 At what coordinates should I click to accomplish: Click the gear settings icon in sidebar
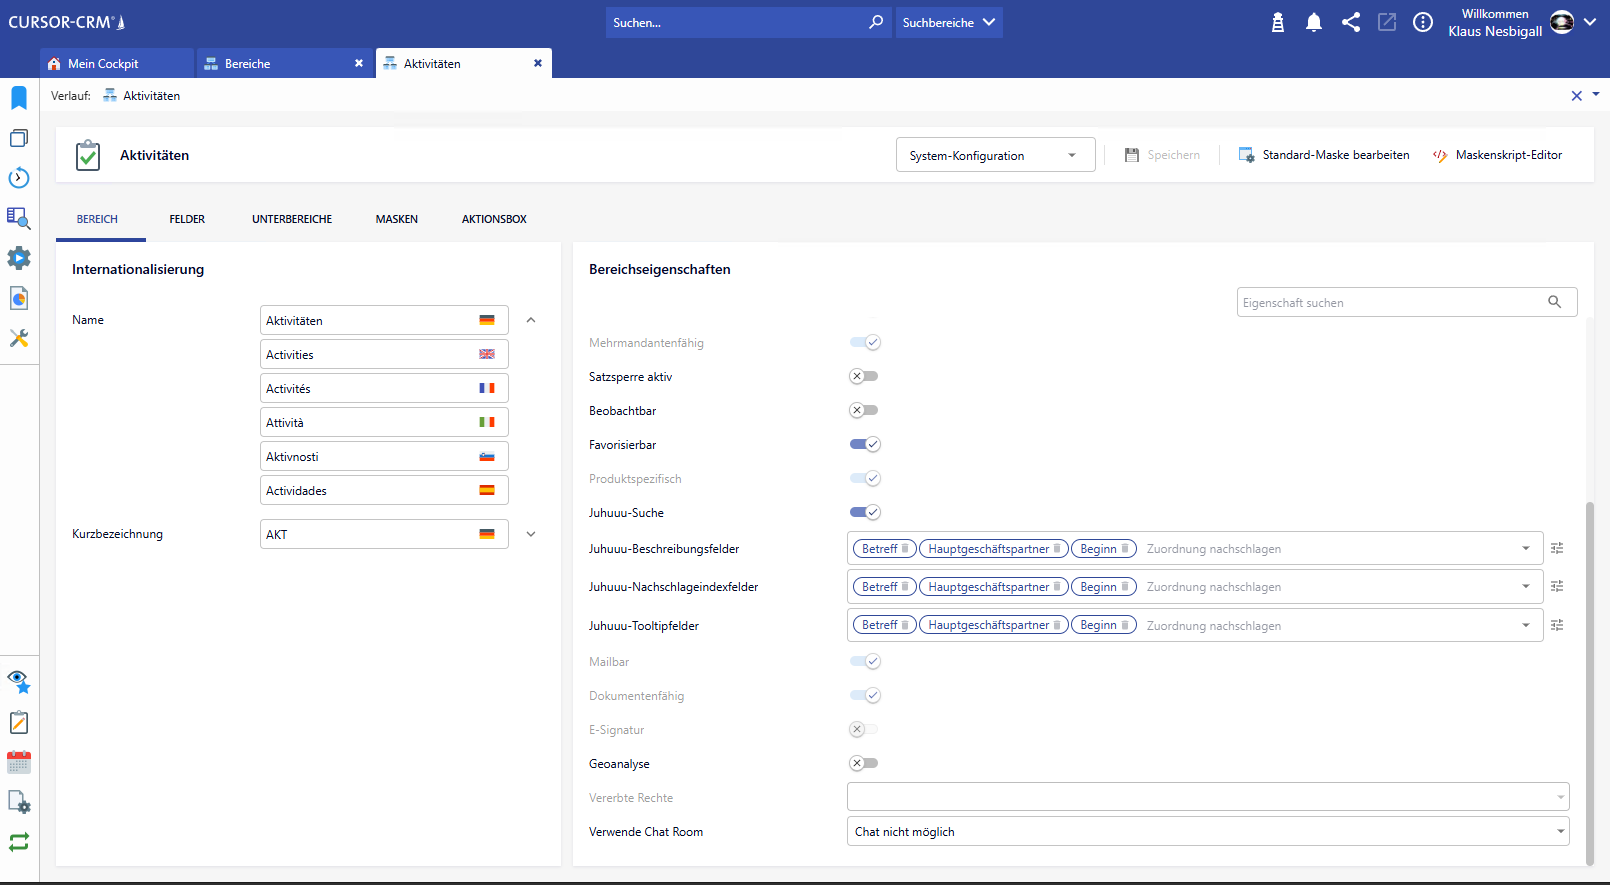[19, 258]
